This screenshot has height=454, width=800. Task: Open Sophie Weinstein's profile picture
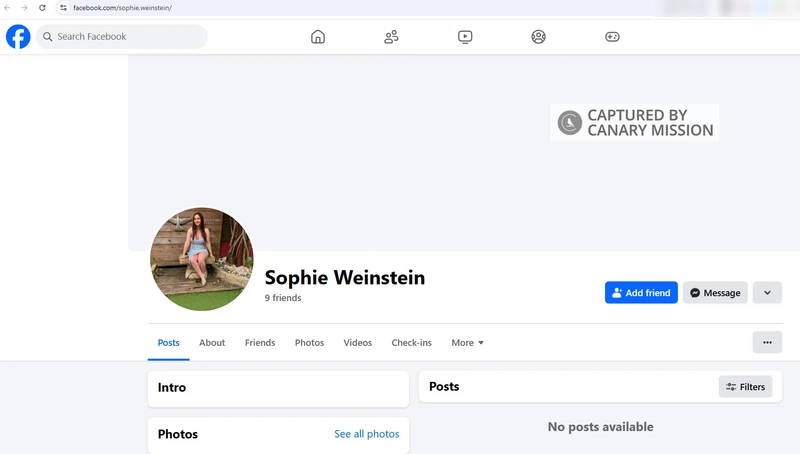tap(202, 259)
